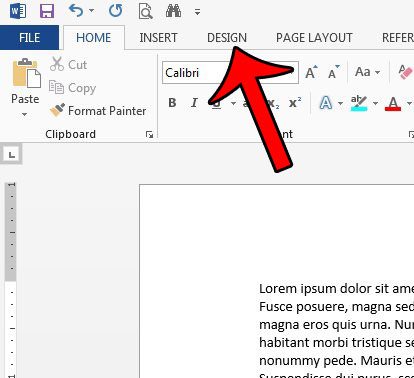414x378 pixels.
Task: Apply cyan text highlight color
Action: pos(359,103)
